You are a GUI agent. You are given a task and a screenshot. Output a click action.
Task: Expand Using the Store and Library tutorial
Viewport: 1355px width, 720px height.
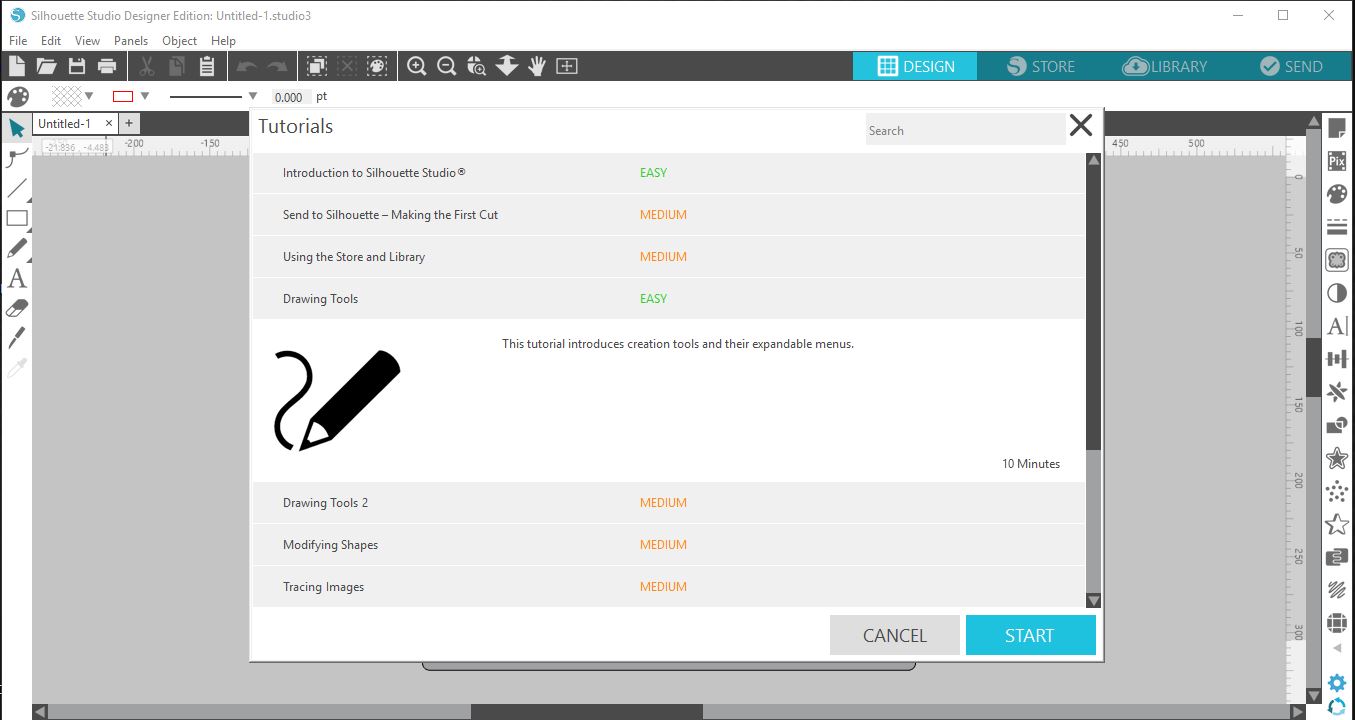(x=668, y=257)
